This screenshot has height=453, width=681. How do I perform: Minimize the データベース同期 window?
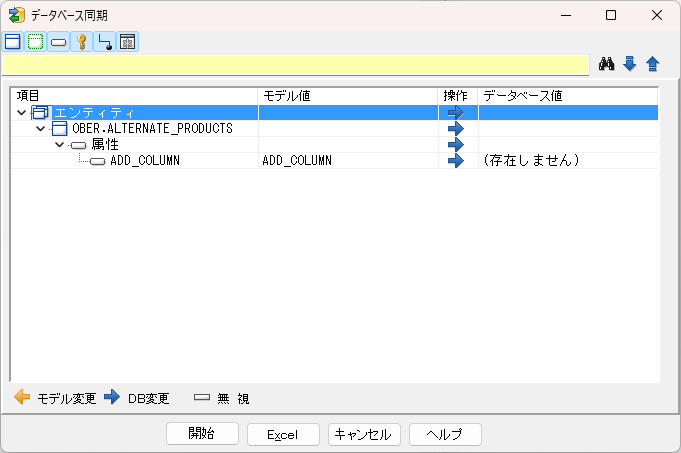click(565, 15)
